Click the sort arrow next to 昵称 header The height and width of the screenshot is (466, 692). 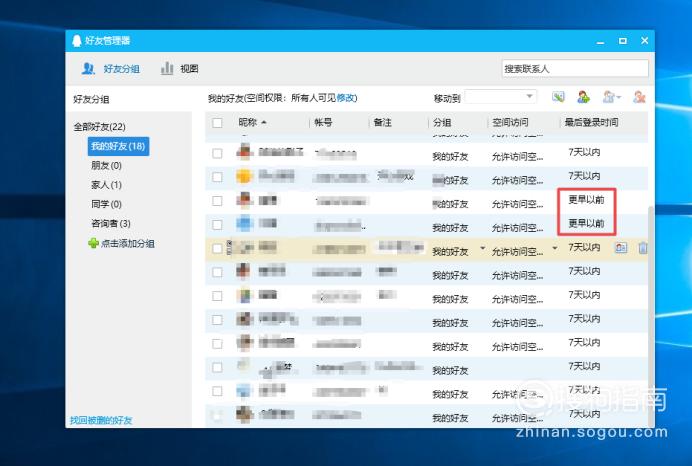click(x=264, y=122)
